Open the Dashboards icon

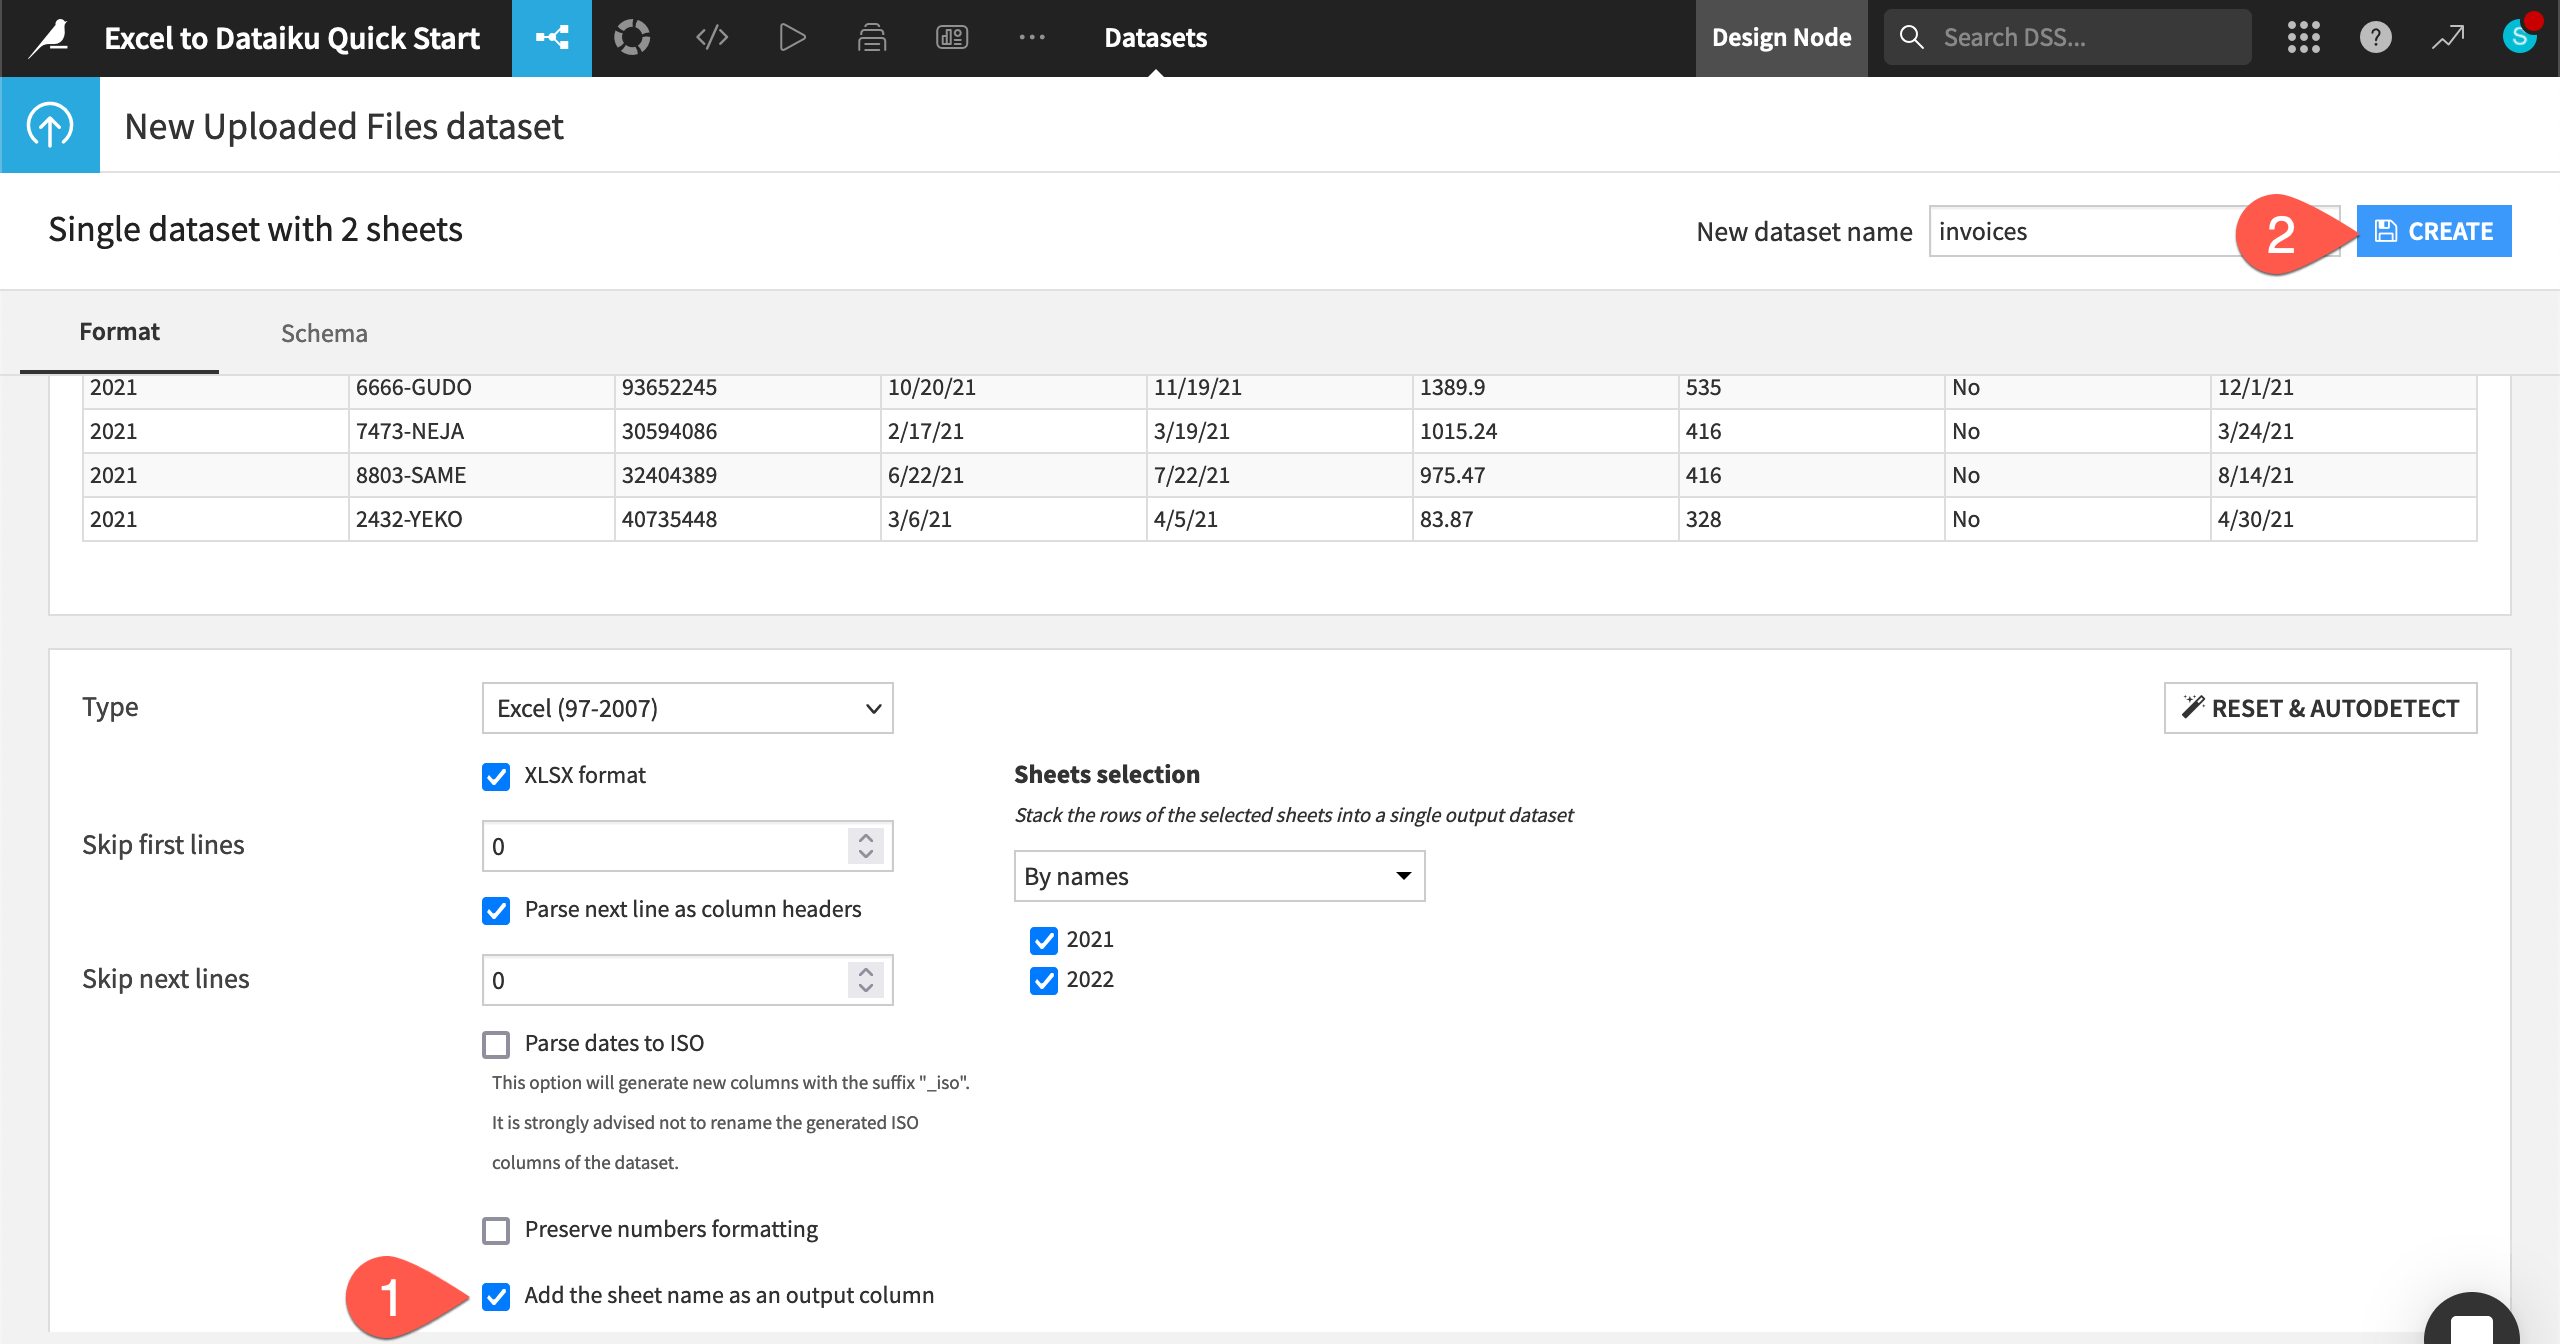coord(951,37)
